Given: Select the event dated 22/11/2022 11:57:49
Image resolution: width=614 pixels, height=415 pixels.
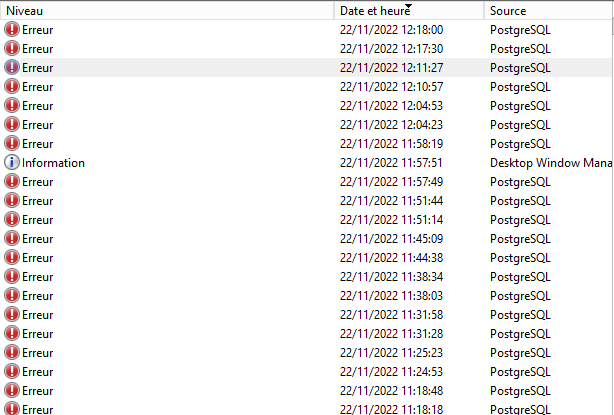Looking at the screenshot, I should 307,182.
